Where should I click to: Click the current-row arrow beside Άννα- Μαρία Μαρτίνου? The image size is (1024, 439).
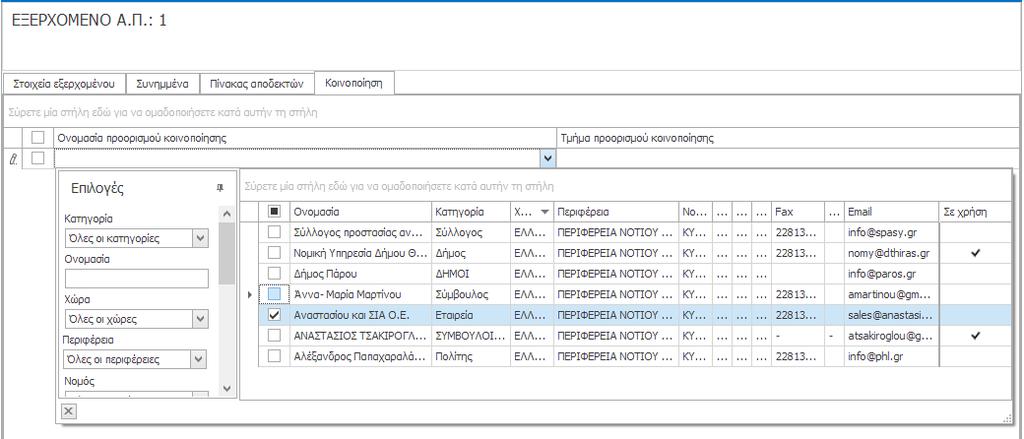tap(249, 295)
